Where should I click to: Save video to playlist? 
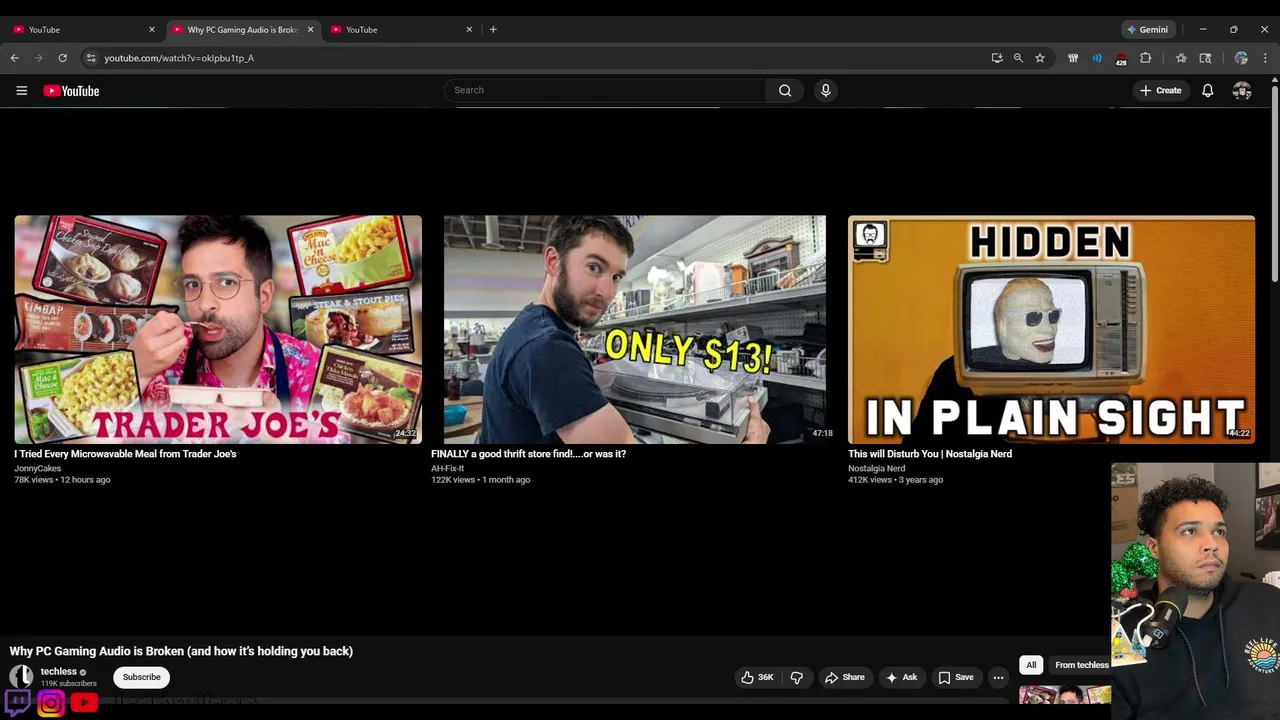(x=956, y=677)
